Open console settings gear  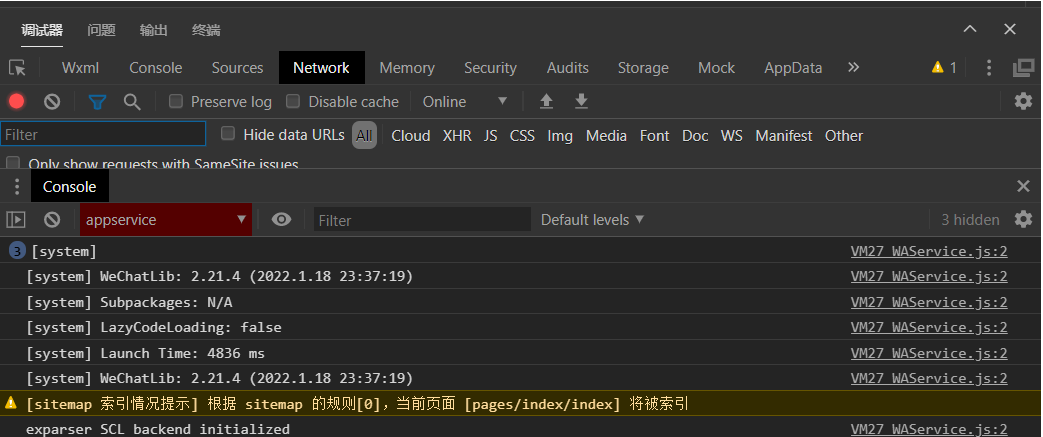[1023, 219]
